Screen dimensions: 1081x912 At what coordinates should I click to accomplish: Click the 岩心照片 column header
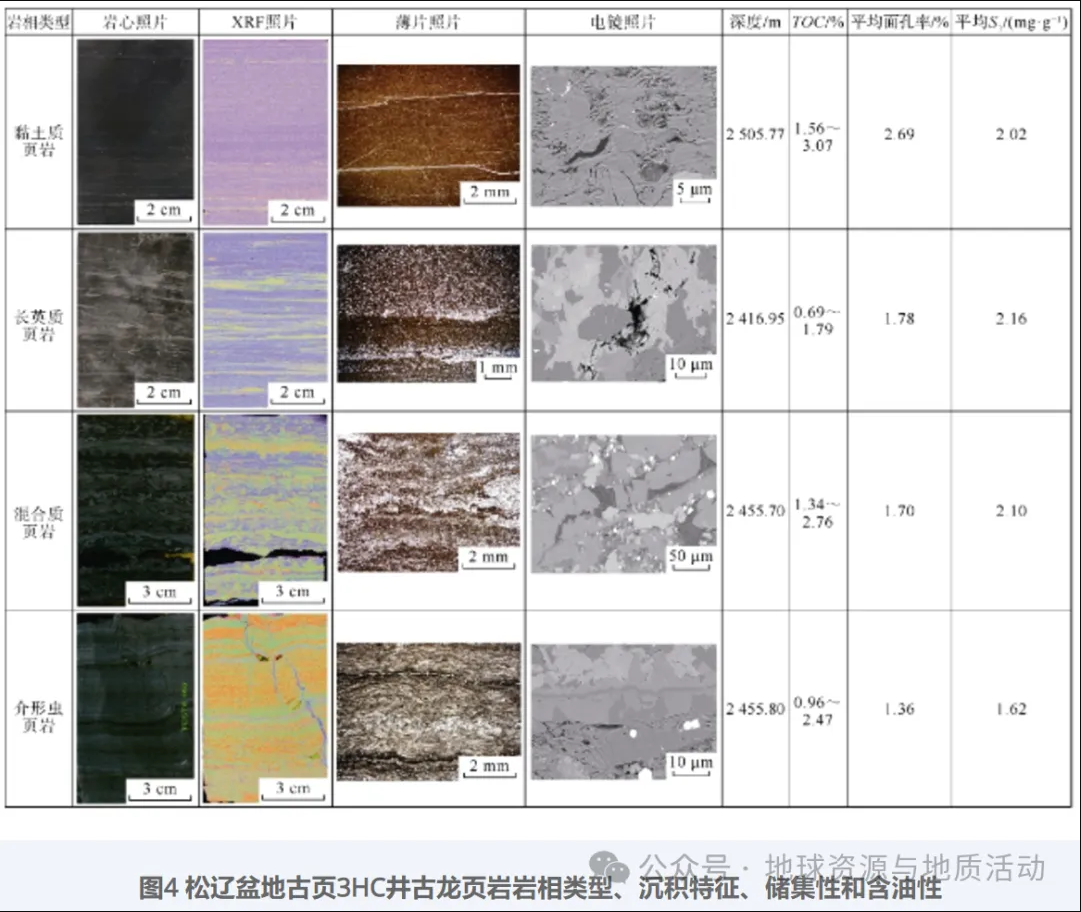135,22
